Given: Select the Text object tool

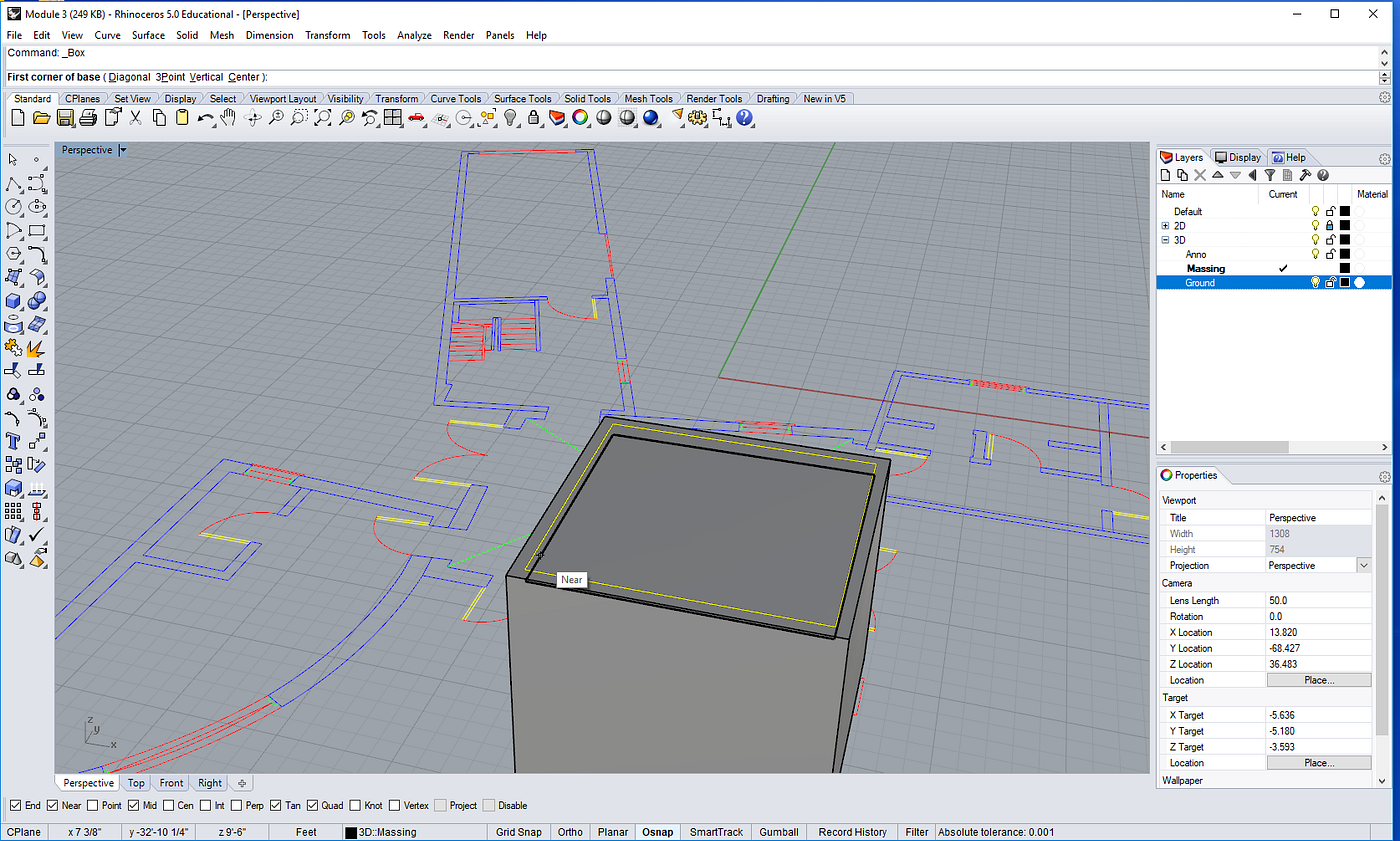Looking at the screenshot, I should click(x=14, y=440).
